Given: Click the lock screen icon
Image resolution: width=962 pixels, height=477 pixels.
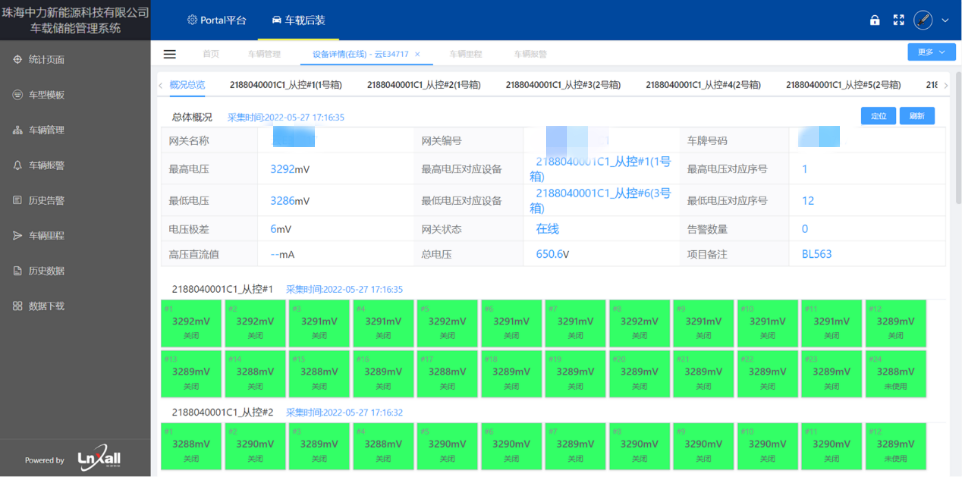Looking at the screenshot, I should tap(875, 20).
